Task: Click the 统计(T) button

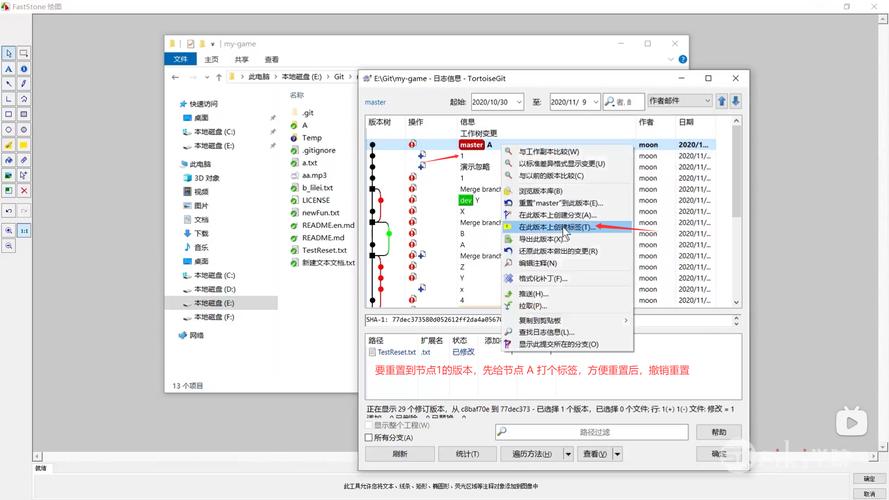Action: tap(467, 454)
